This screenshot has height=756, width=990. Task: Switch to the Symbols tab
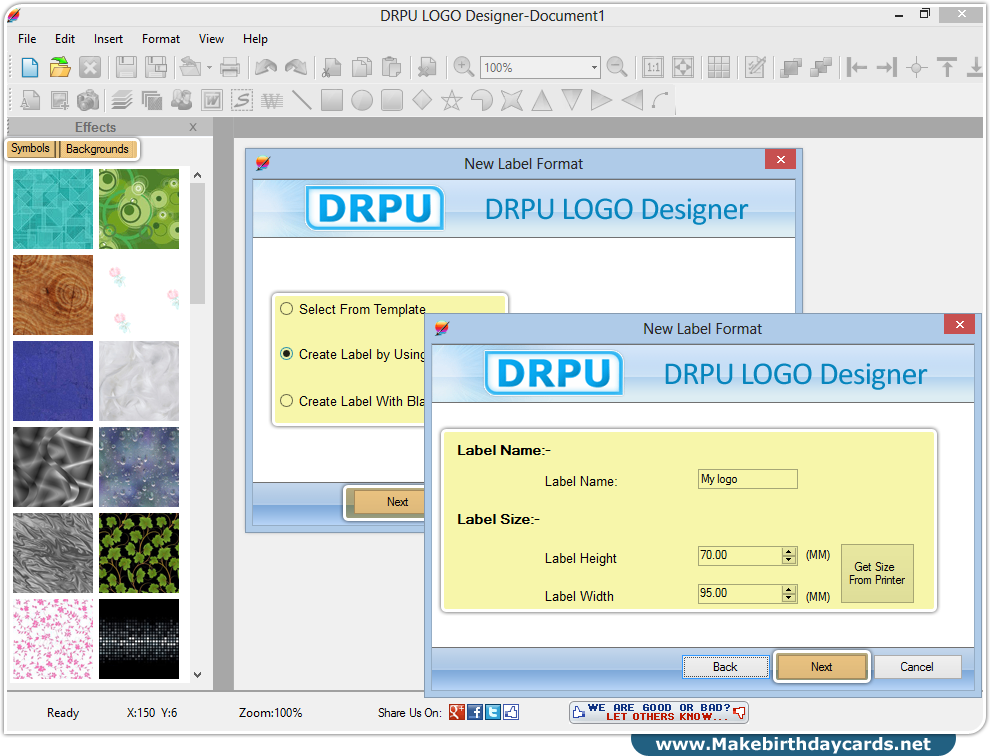(x=30, y=148)
